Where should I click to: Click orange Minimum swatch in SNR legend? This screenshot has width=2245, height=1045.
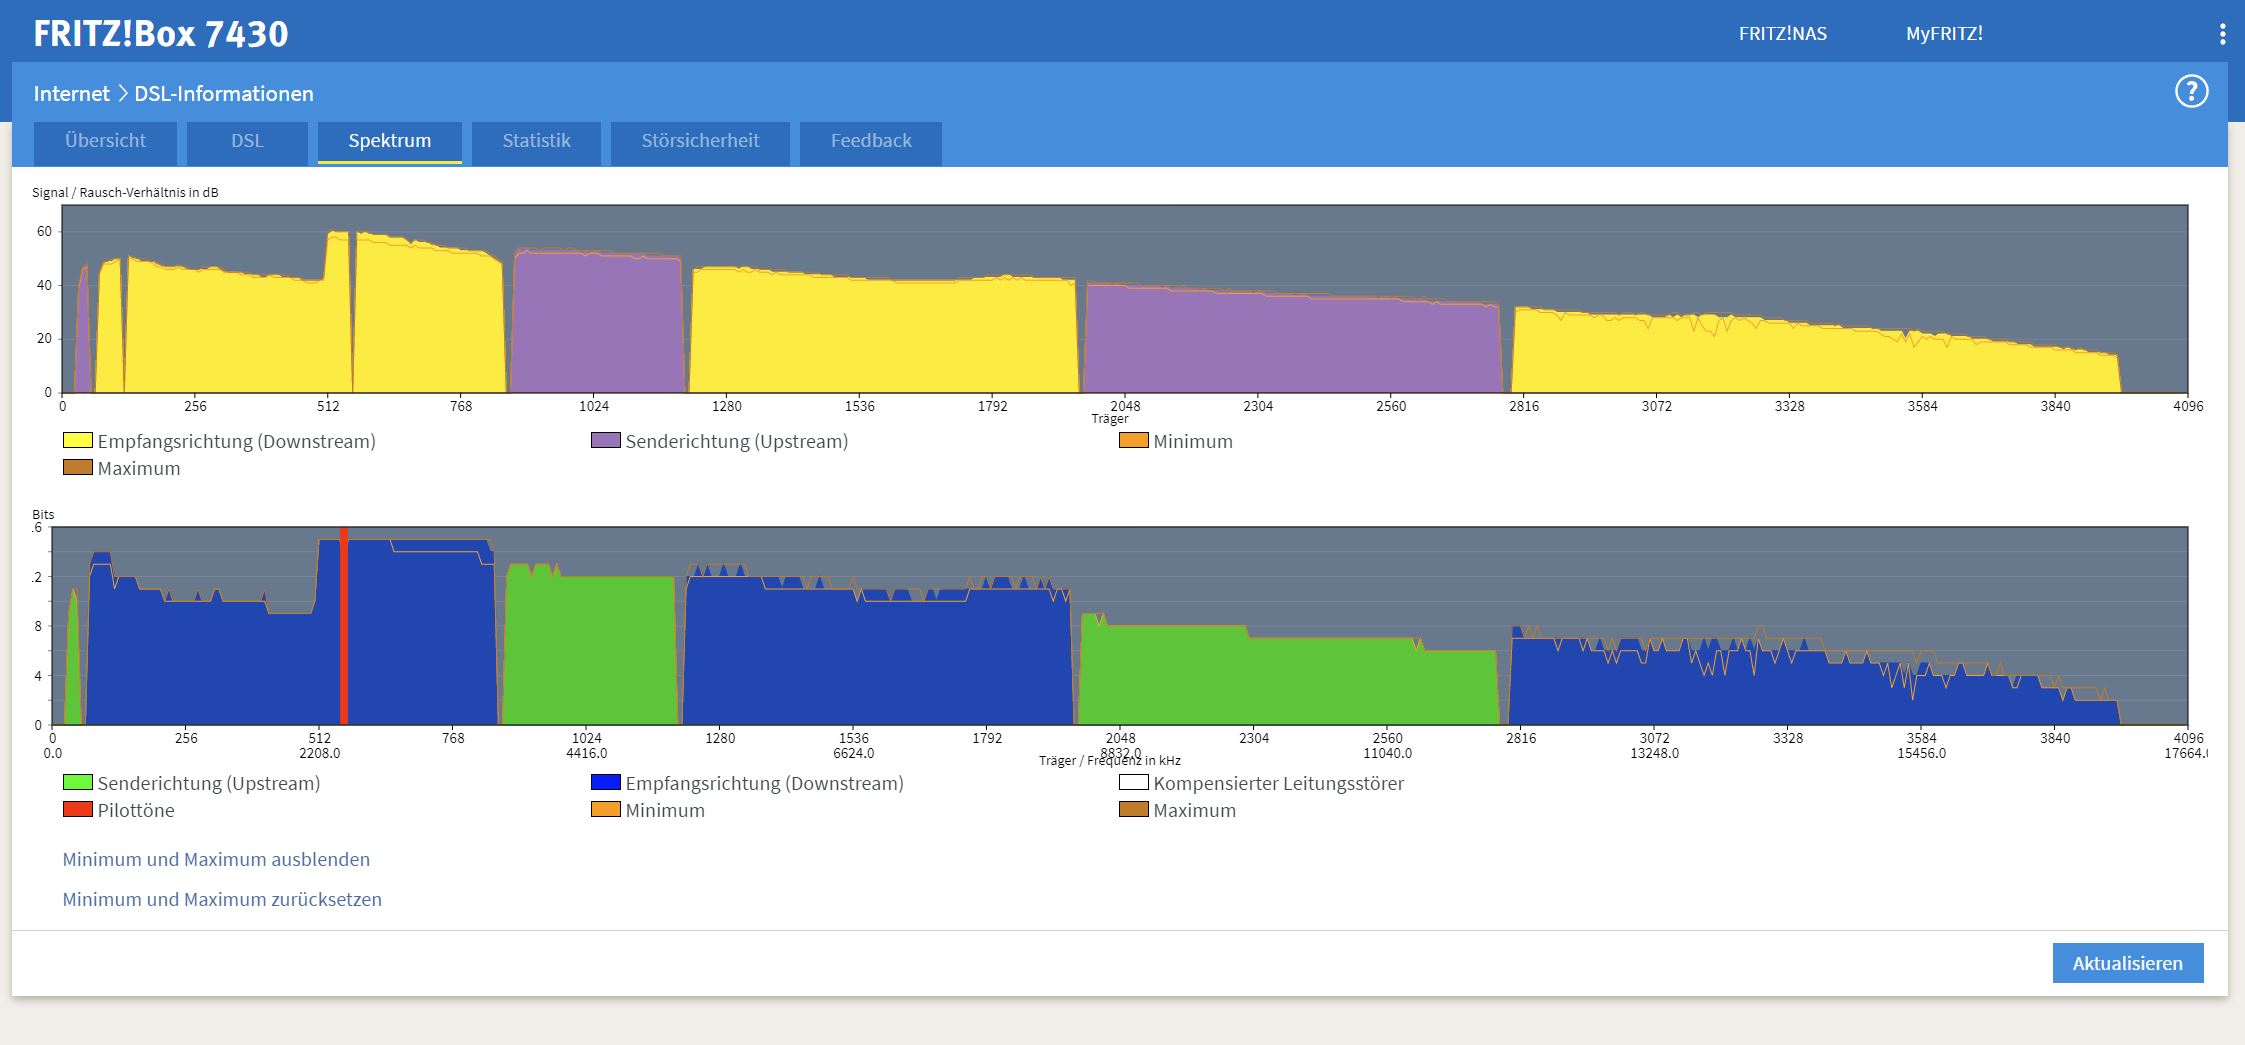pos(1134,440)
